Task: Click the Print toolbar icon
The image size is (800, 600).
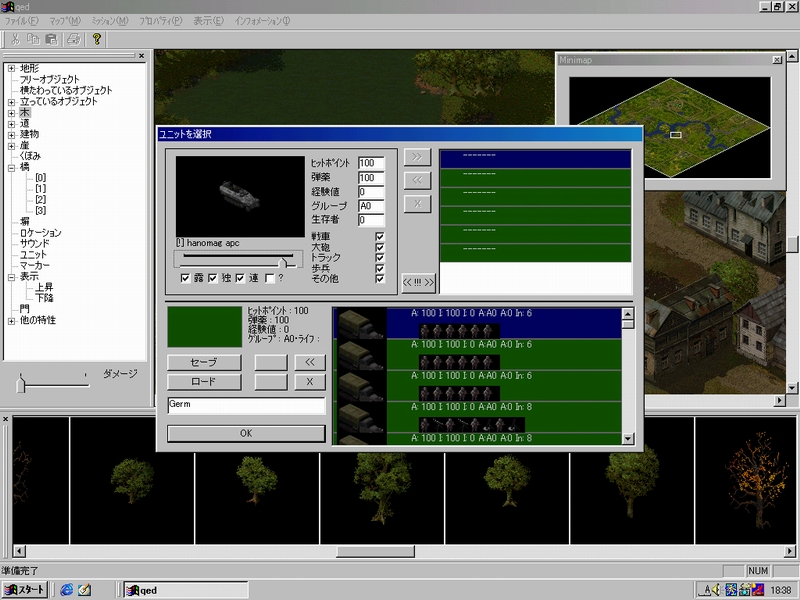Action: tap(74, 39)
